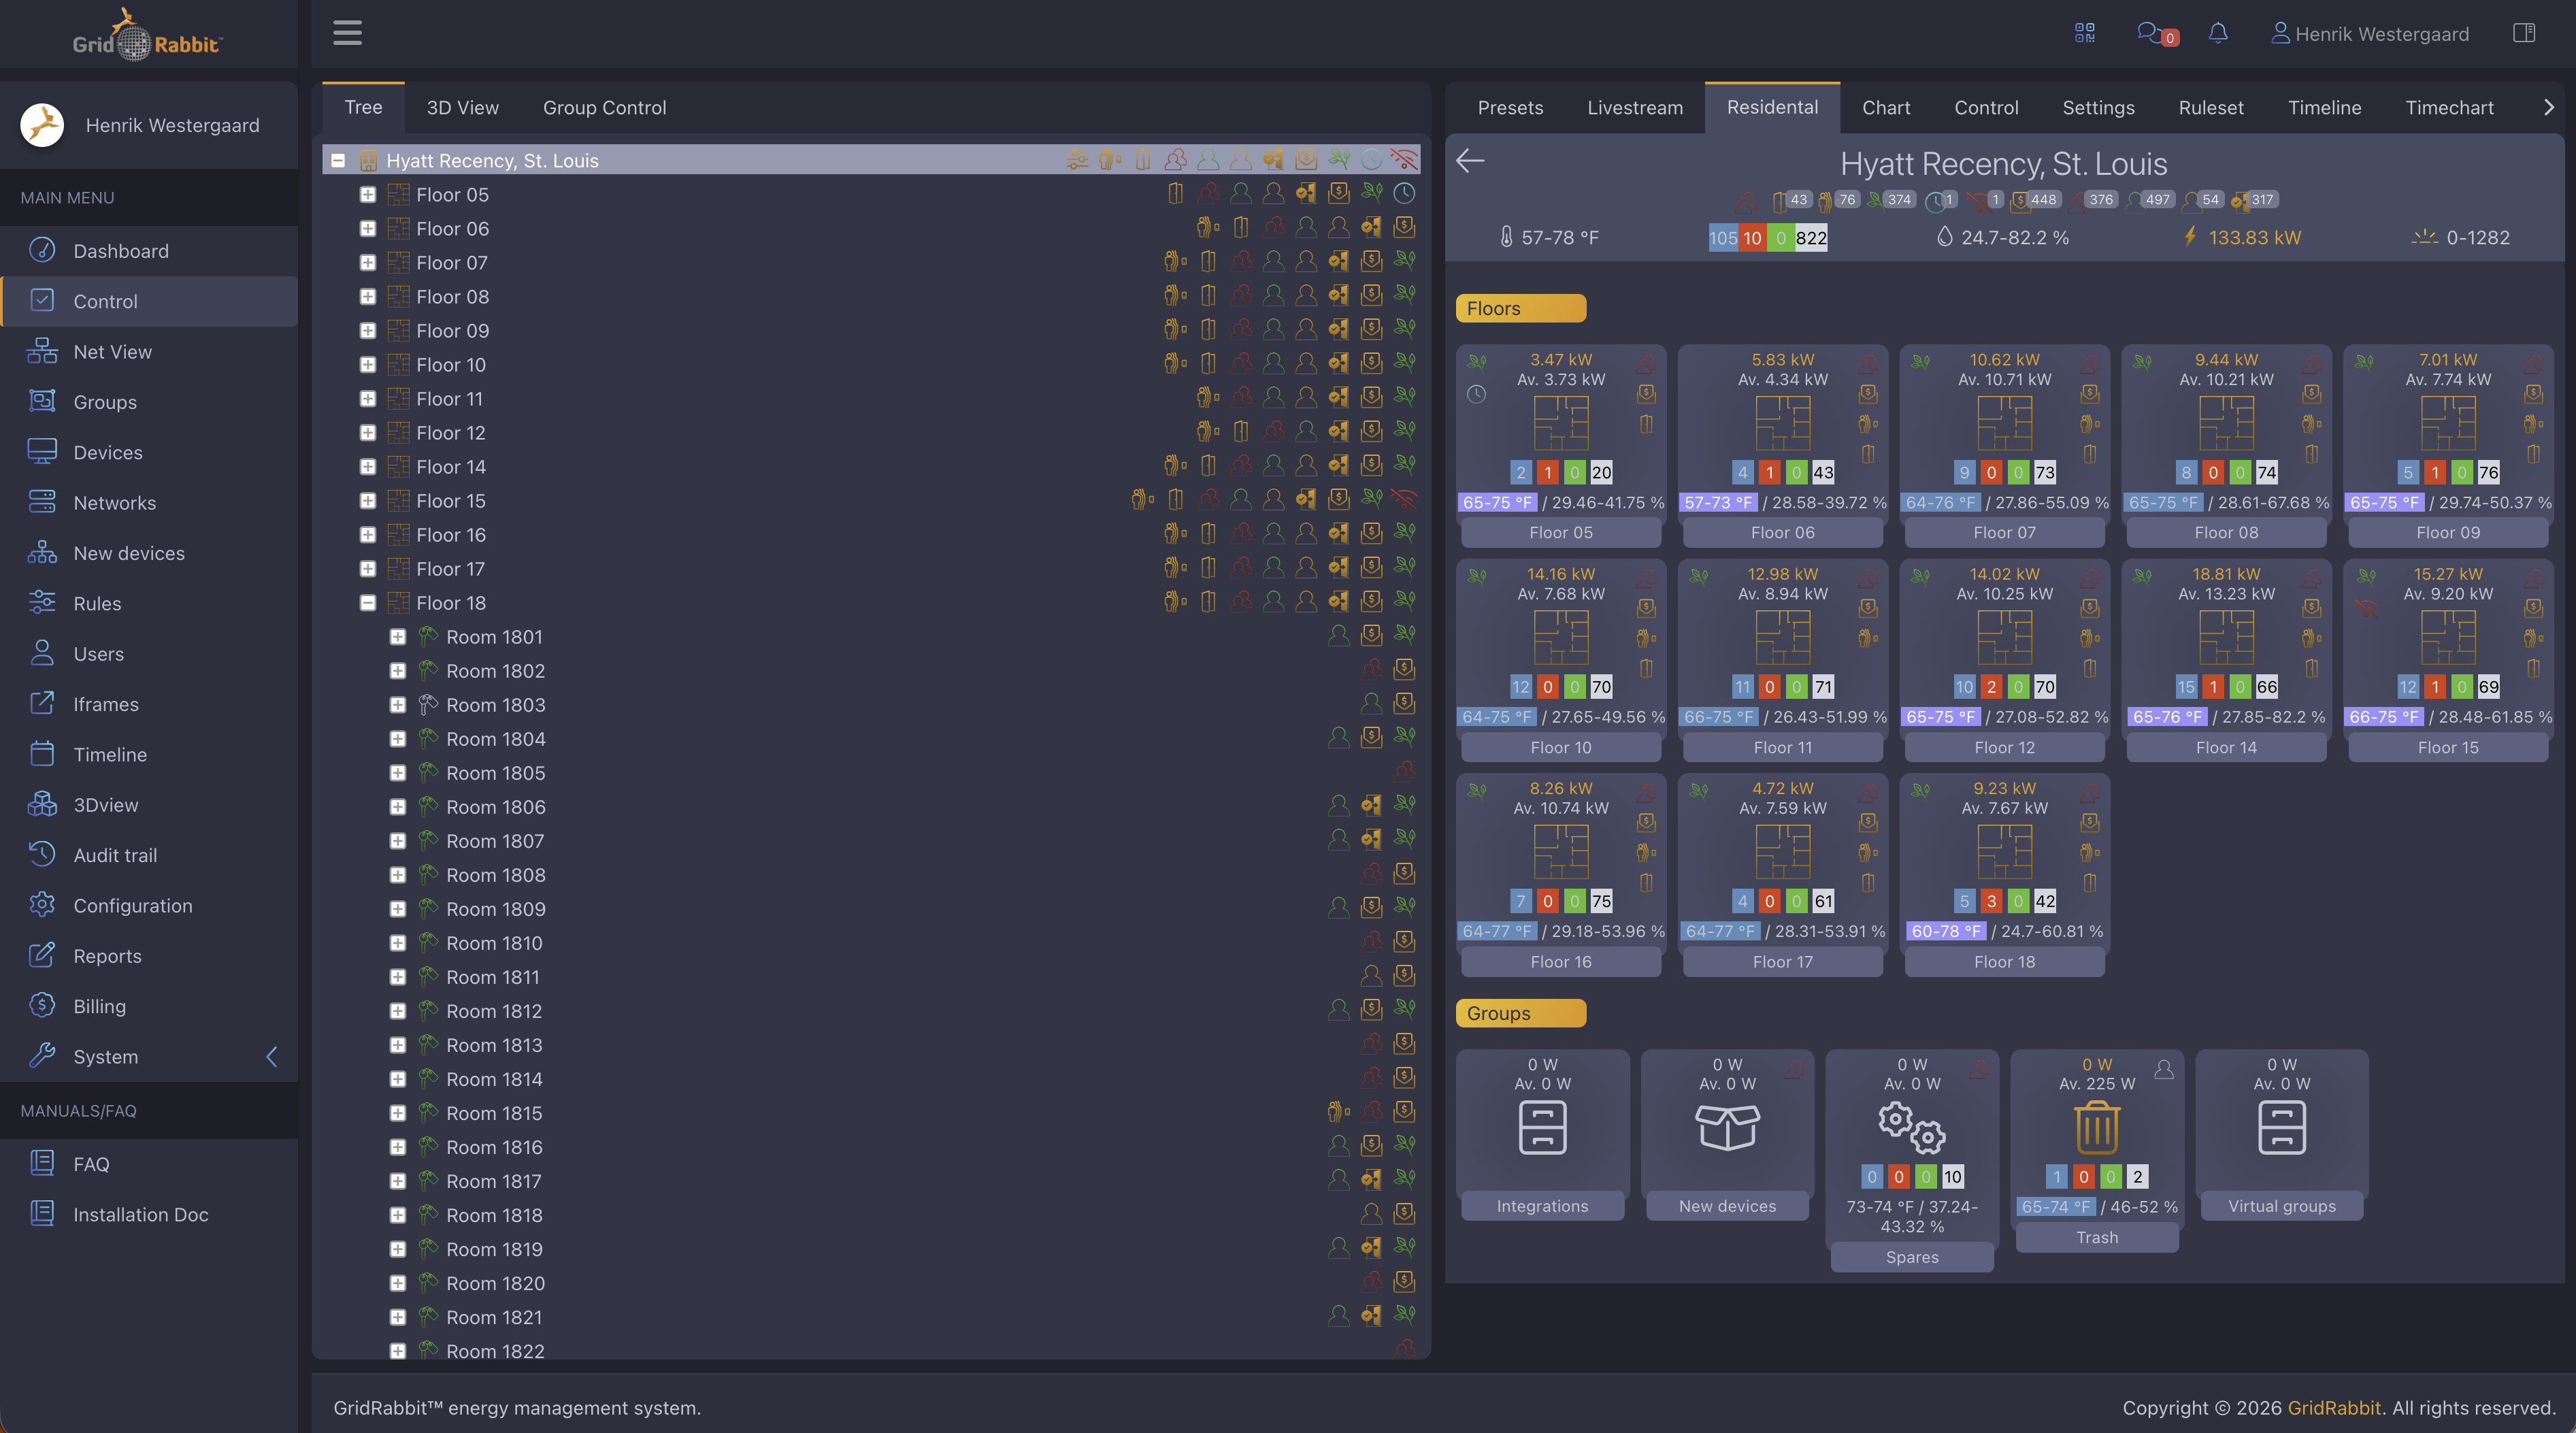Open Audit trail in sidebar

(149, 855)
